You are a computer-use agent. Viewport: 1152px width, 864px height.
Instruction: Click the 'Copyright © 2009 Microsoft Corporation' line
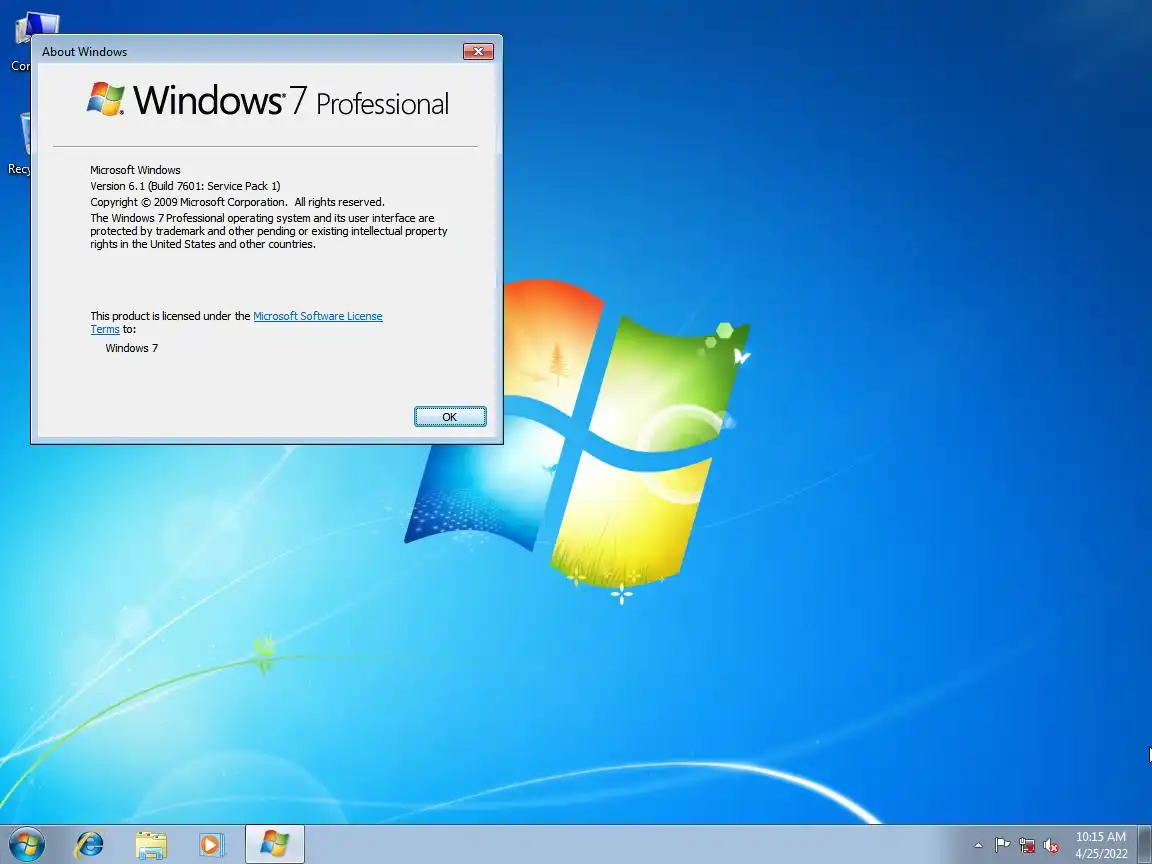click(x=237, y=202)
